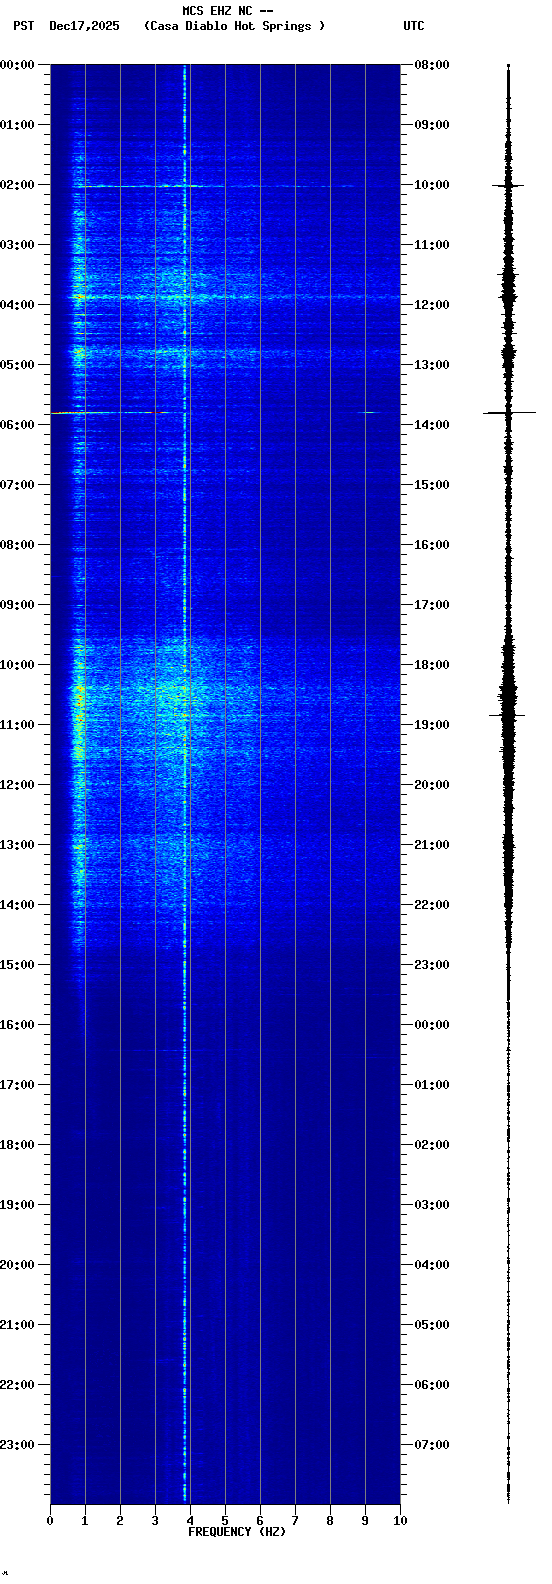Click the UTC time label 18:00
The image size is (552, 1584).
[432, 665]
